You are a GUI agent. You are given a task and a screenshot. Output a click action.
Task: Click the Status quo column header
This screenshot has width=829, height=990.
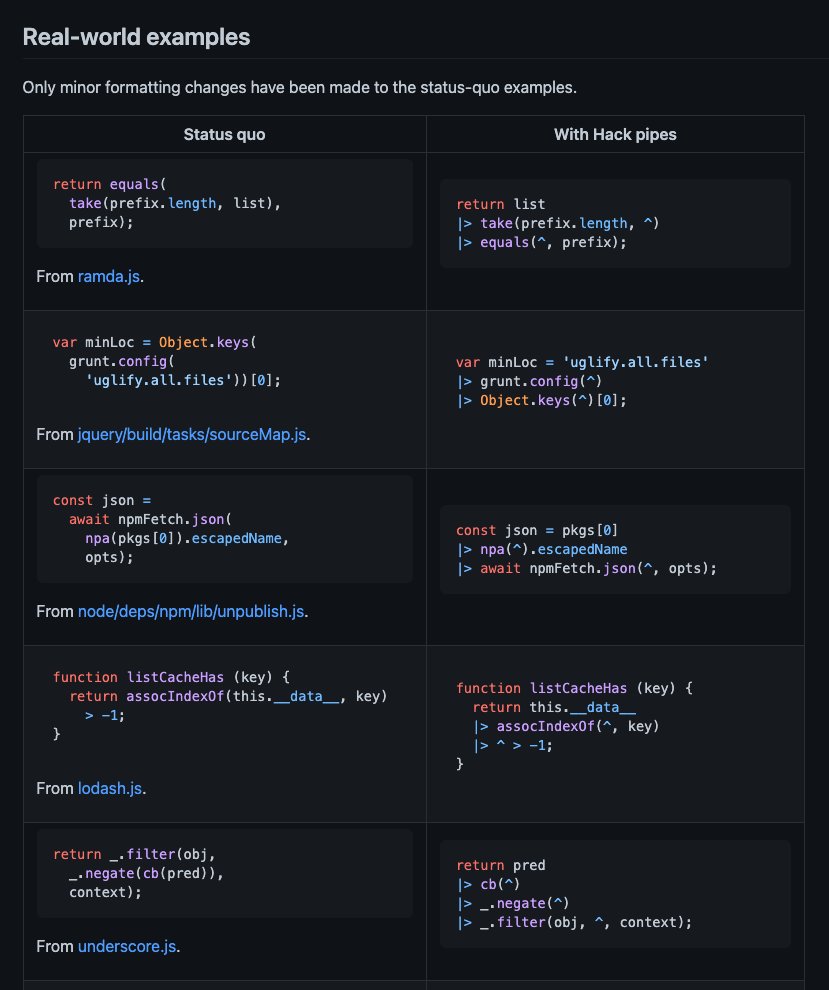pyautogui.click(x=224, y=134)
